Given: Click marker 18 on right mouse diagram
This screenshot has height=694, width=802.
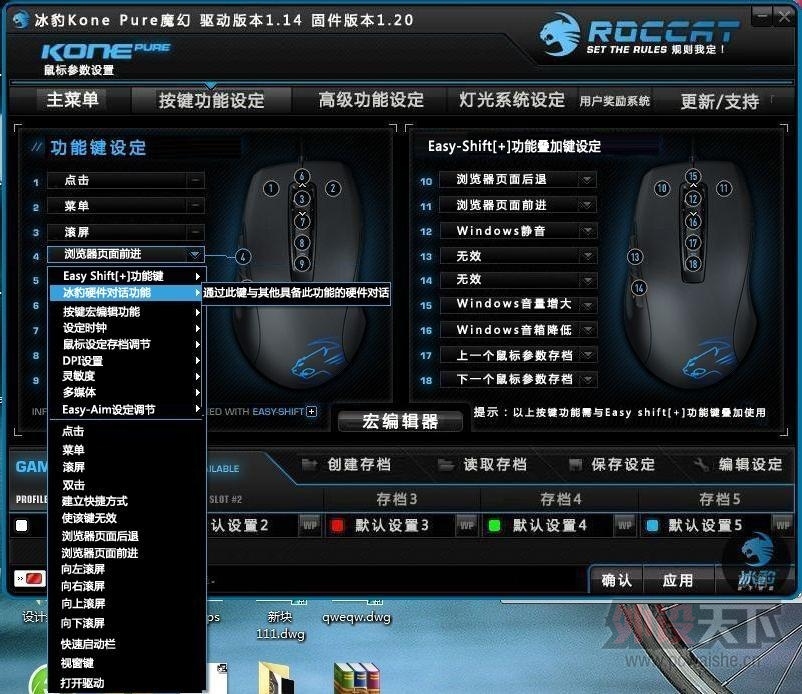Looking at the screenshot, I should (x=693, y=264).
